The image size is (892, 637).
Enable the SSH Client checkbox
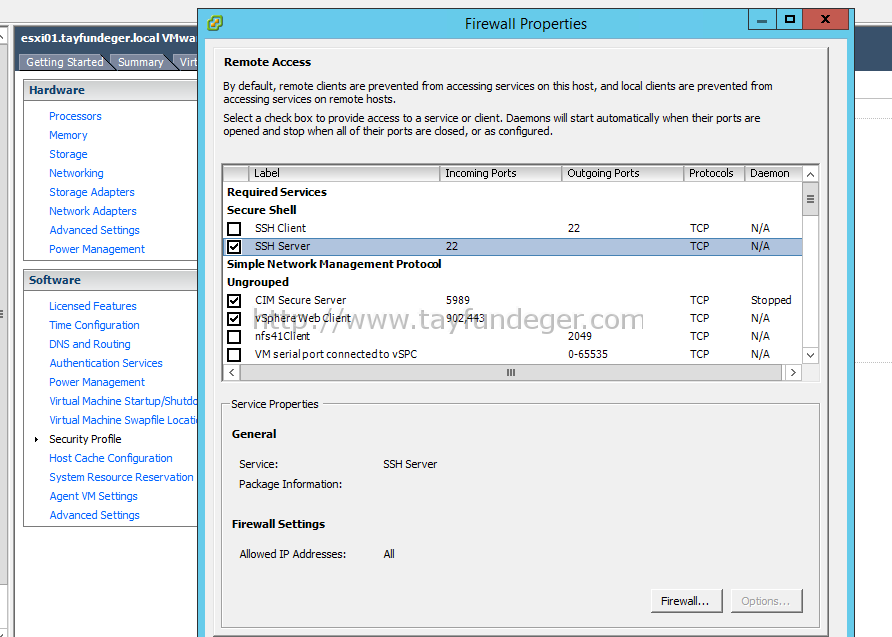coord(234,229)
